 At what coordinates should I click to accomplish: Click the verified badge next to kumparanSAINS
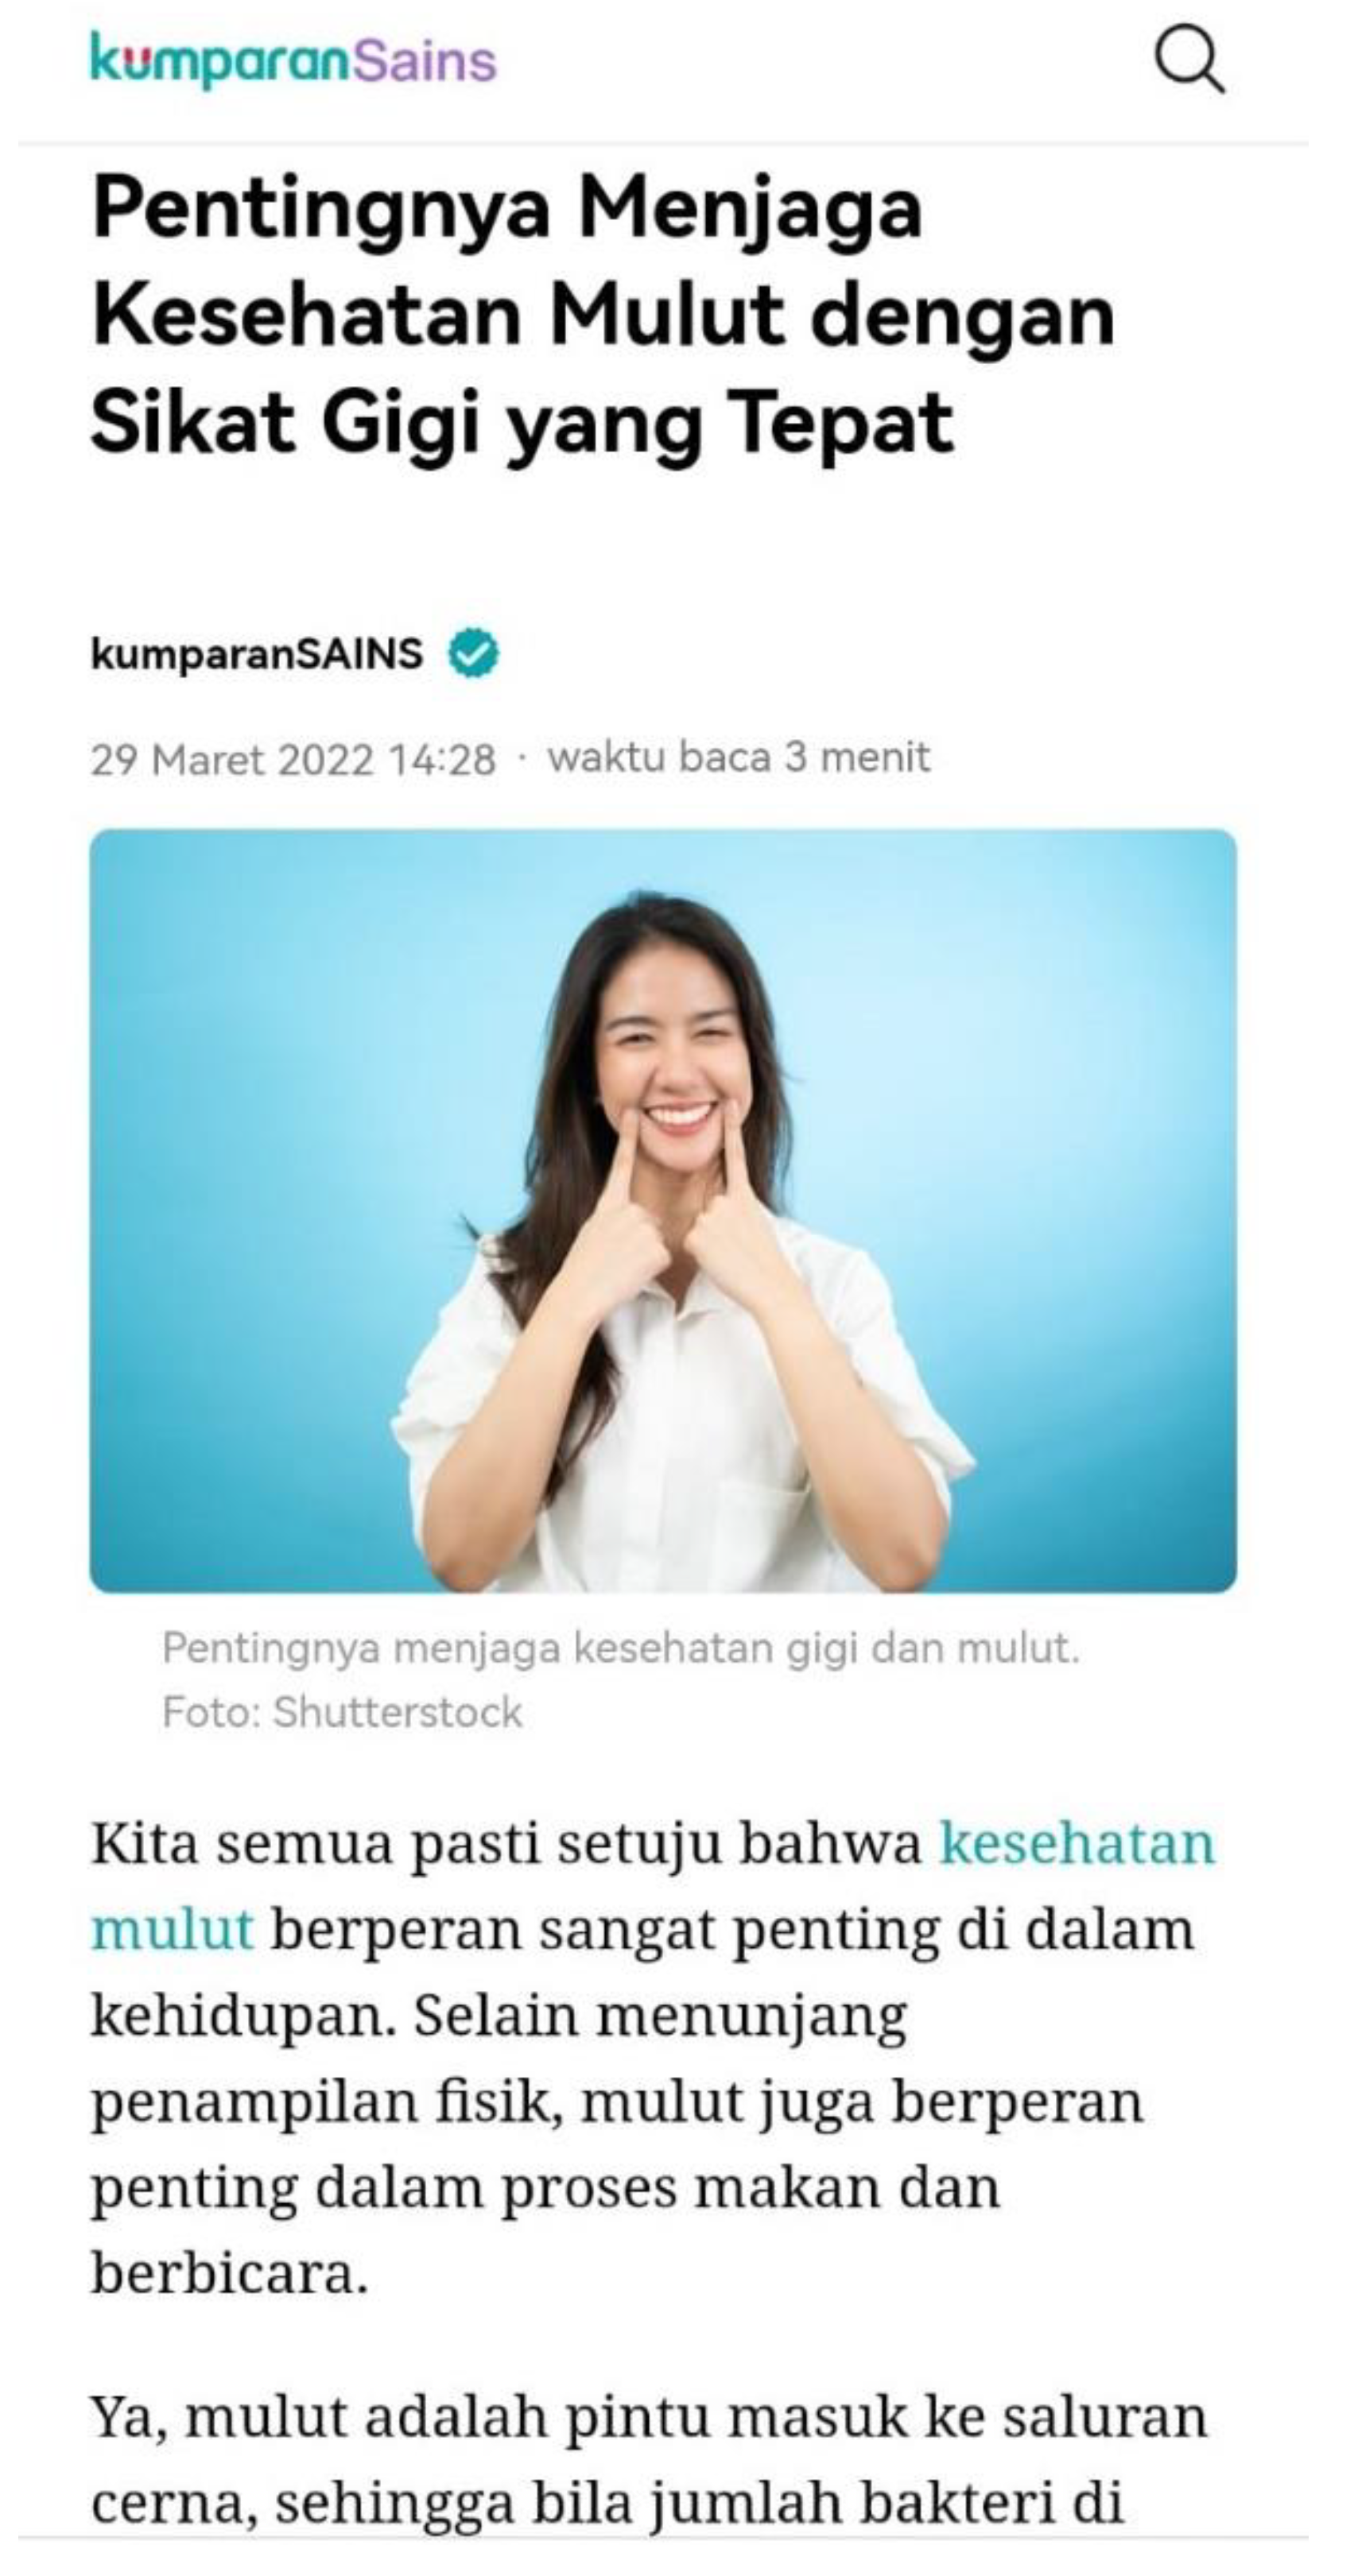[x=473, y=654]
